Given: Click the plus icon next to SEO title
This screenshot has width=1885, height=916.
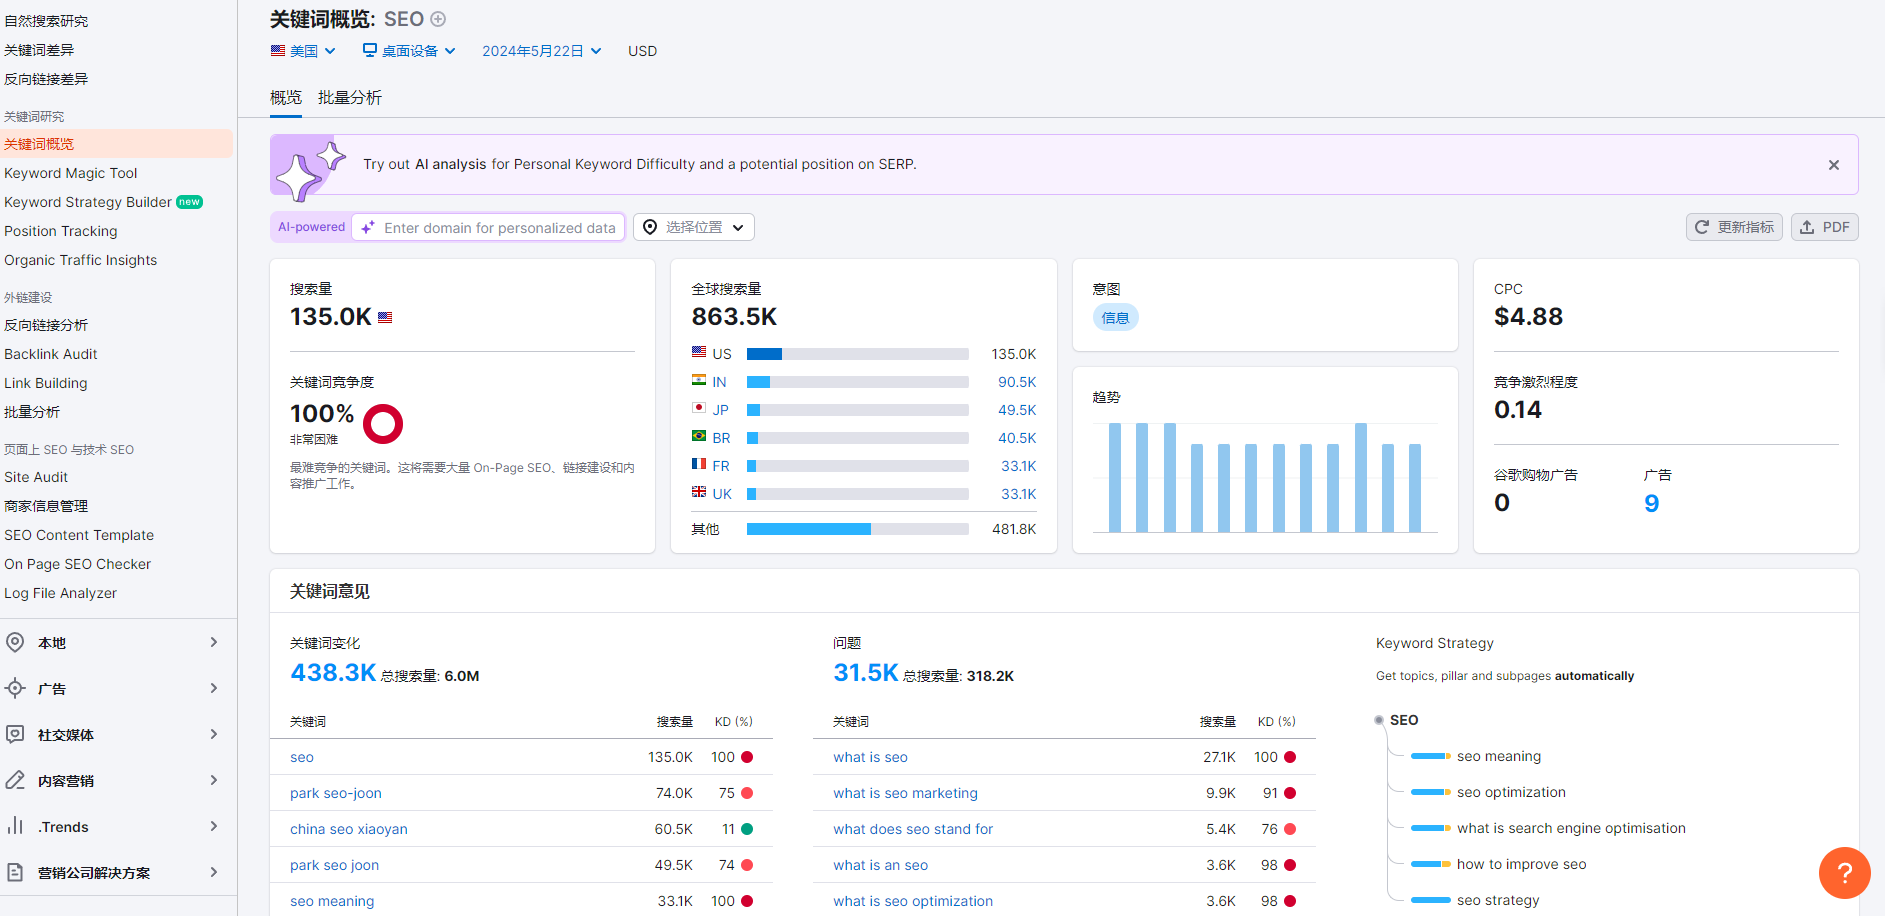Looking at the screenshot, I should 438,19.
